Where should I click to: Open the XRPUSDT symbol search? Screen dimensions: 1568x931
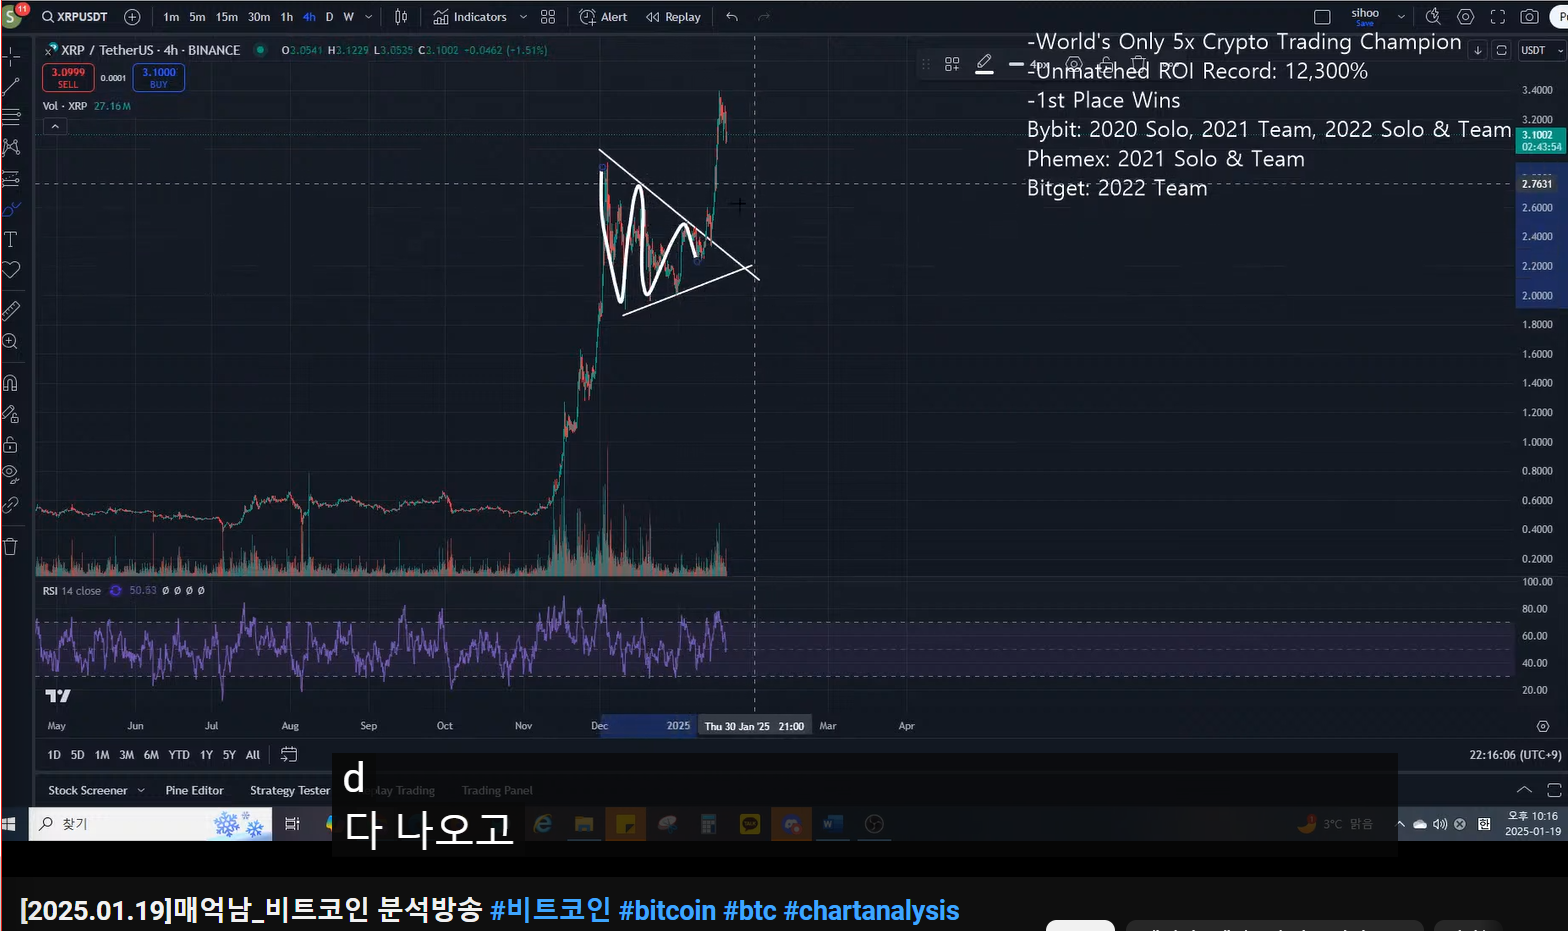point(75,17)
